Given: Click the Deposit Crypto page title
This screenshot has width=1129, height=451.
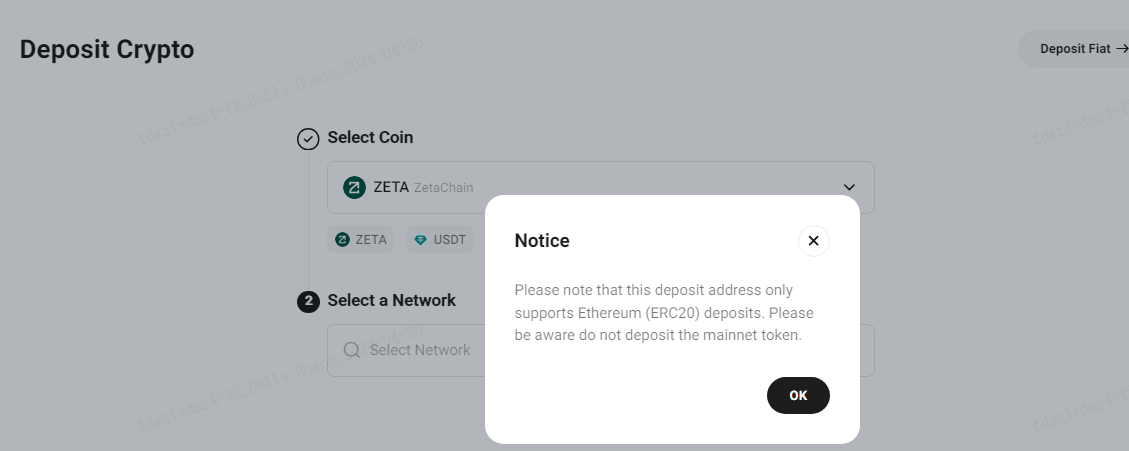Looking at the screenshot, I should point(107,50).
